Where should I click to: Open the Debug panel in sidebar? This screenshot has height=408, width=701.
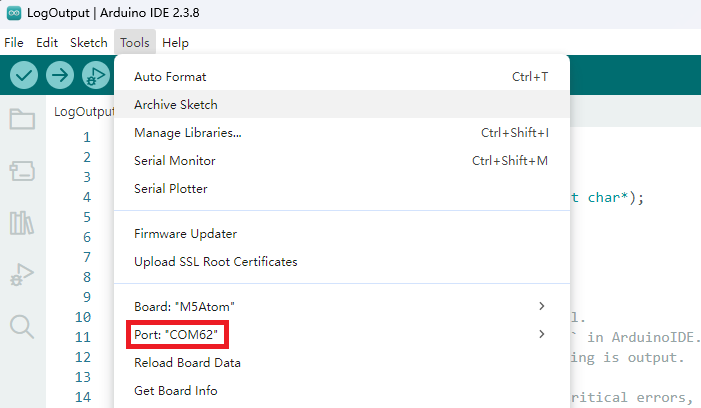[22, 274]
